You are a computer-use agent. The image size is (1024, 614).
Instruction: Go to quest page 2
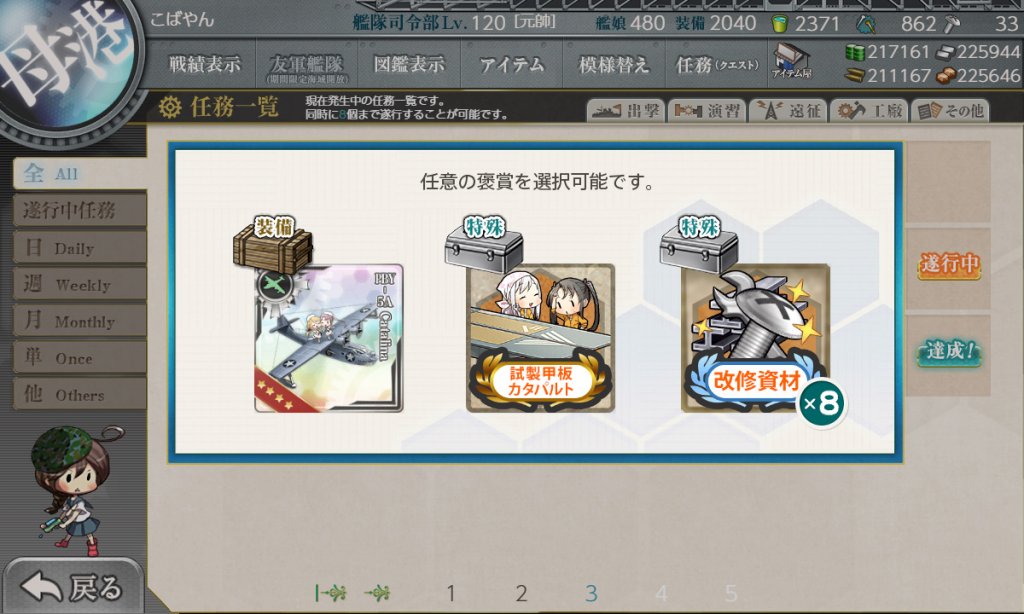click(521, 593)
